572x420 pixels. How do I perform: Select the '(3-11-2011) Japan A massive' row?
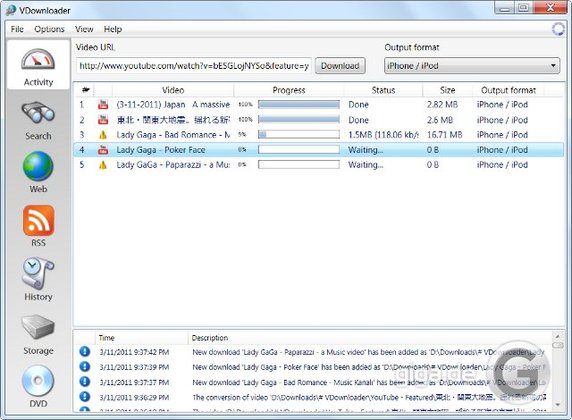318,105
